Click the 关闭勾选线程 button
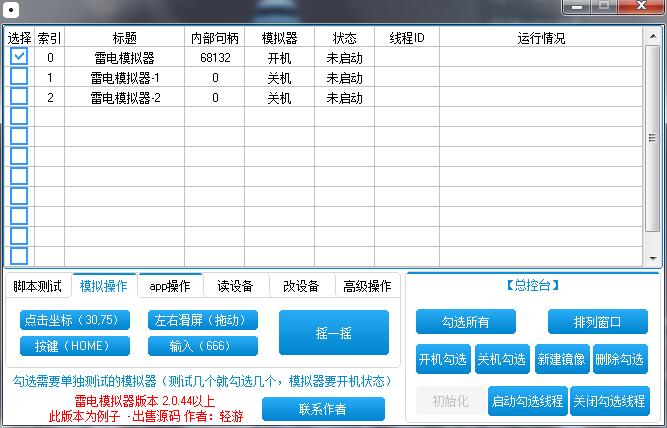Screen dimensions: 667x428 [x=610, y=401]
